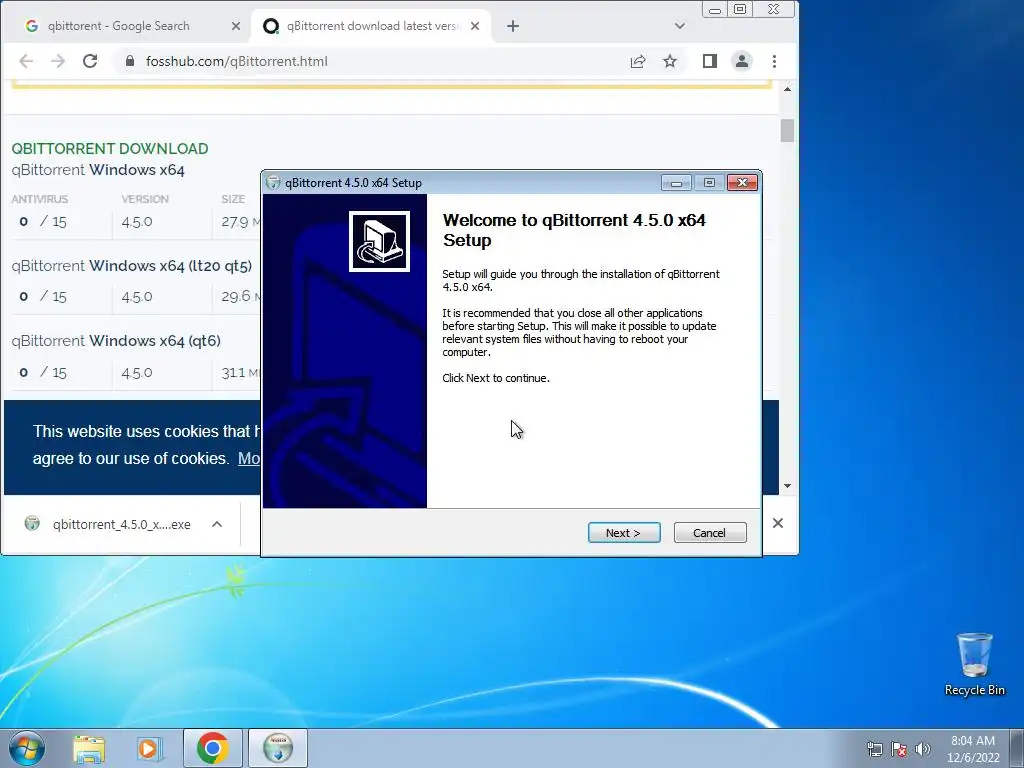Open Action Center flag icon

click(x=899, y=749)
